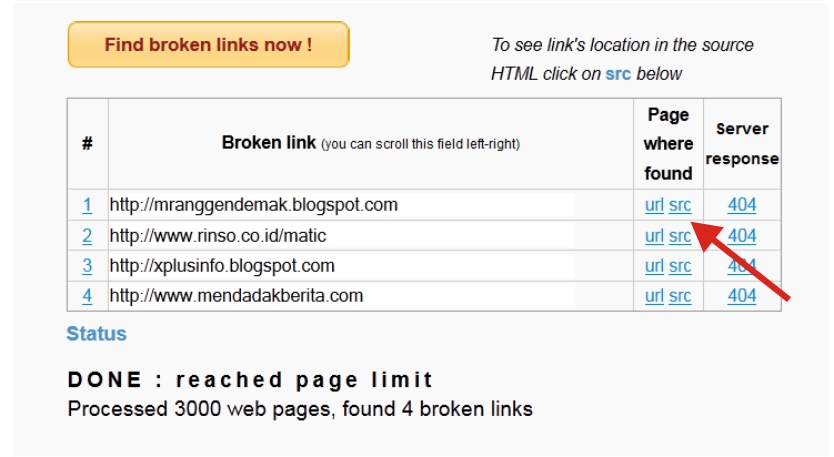Click src link for mranggendemak.blogspot.com row
834x457 pixels.
[x=680, y=205]
